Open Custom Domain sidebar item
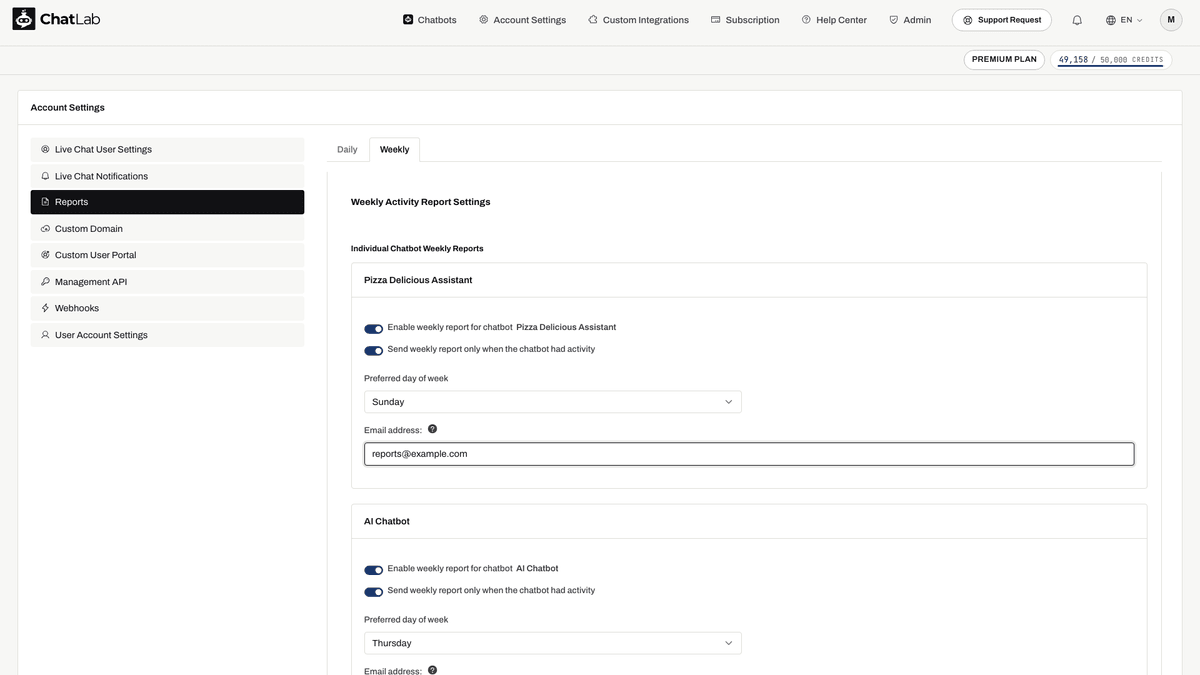Image resolution: width=1200 pixels, height=675 pixels. pos(167,229)
